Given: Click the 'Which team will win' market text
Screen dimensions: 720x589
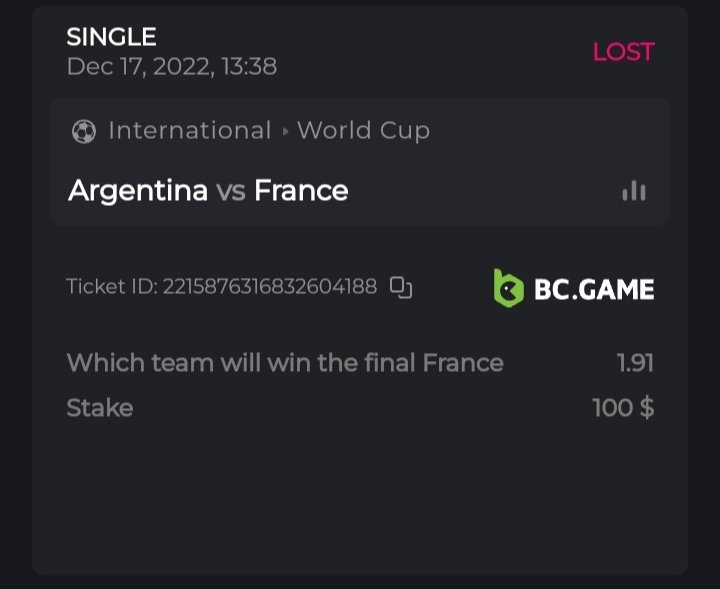Looking at the screenshot, I should [x=284, y=362].
